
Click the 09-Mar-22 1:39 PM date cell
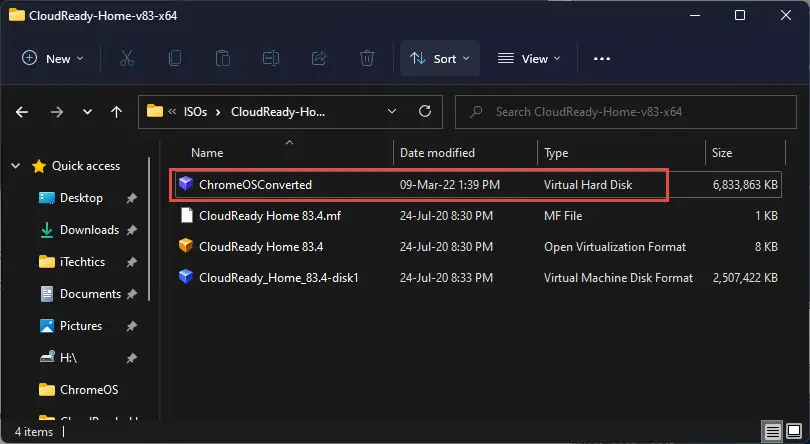[449, 185]
